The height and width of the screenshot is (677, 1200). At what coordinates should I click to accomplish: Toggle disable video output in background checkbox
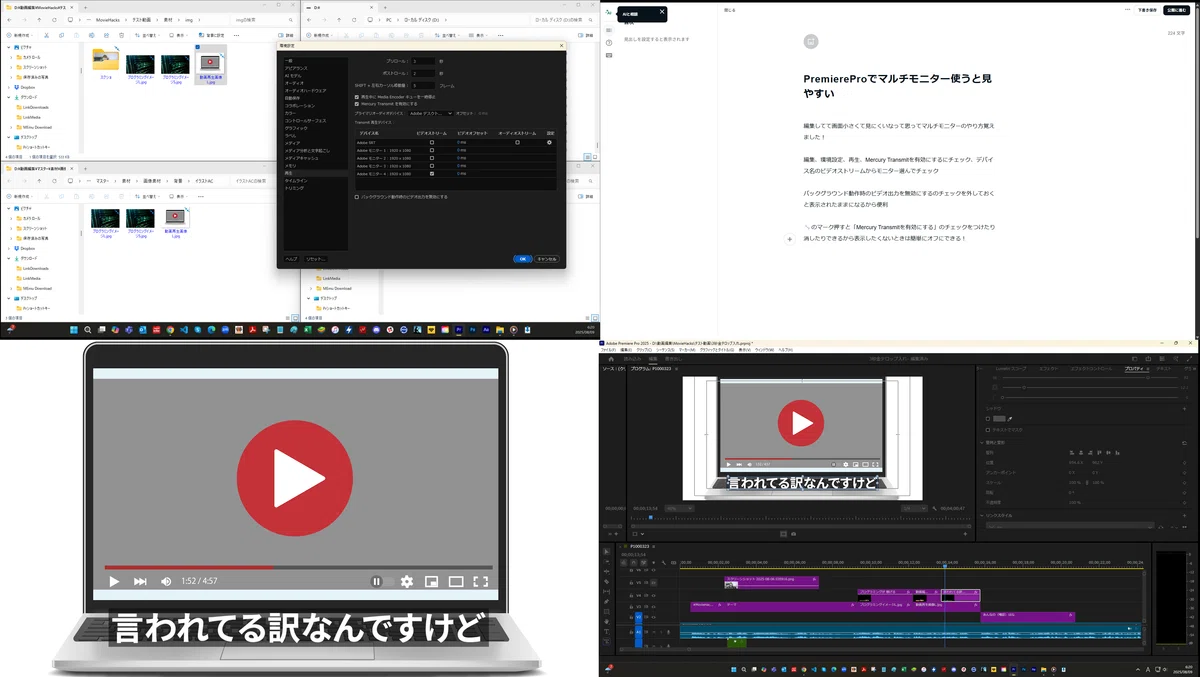[357, 197]
